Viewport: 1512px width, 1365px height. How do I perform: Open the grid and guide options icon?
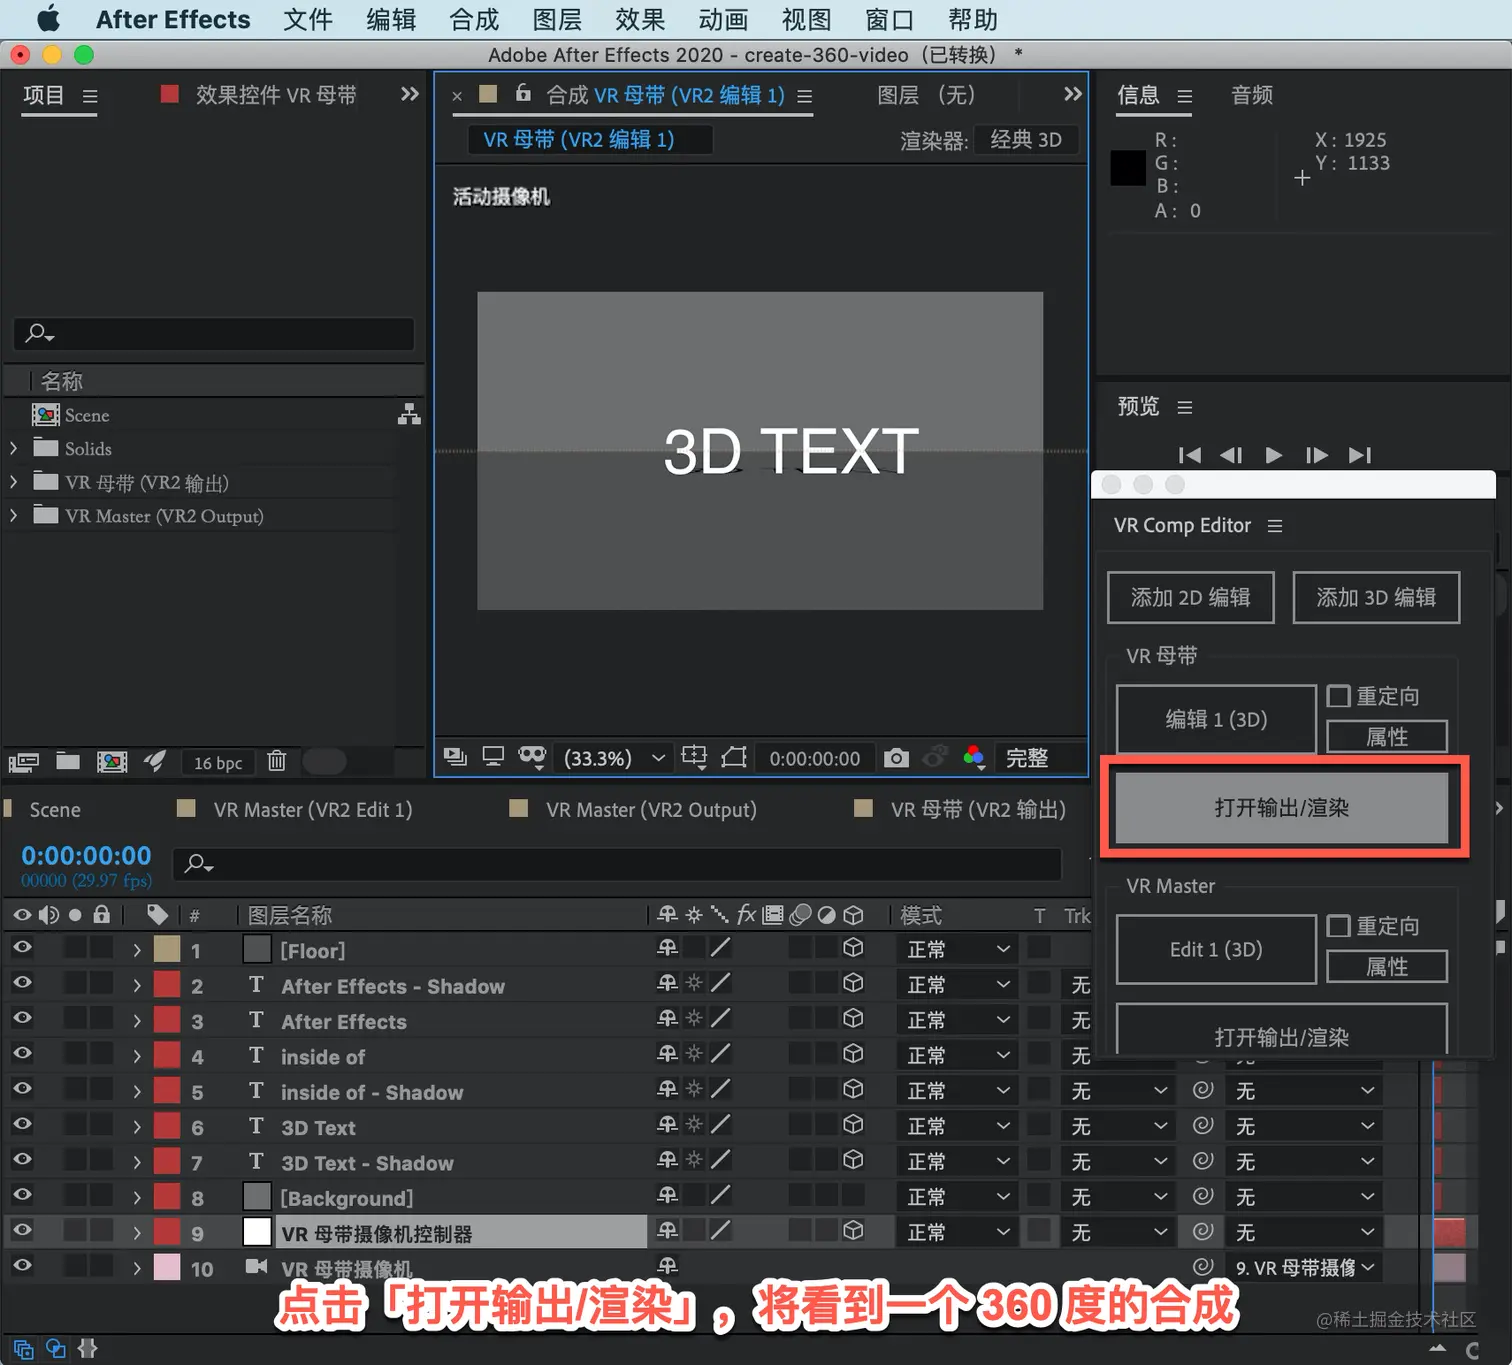(x=694, y=757)
